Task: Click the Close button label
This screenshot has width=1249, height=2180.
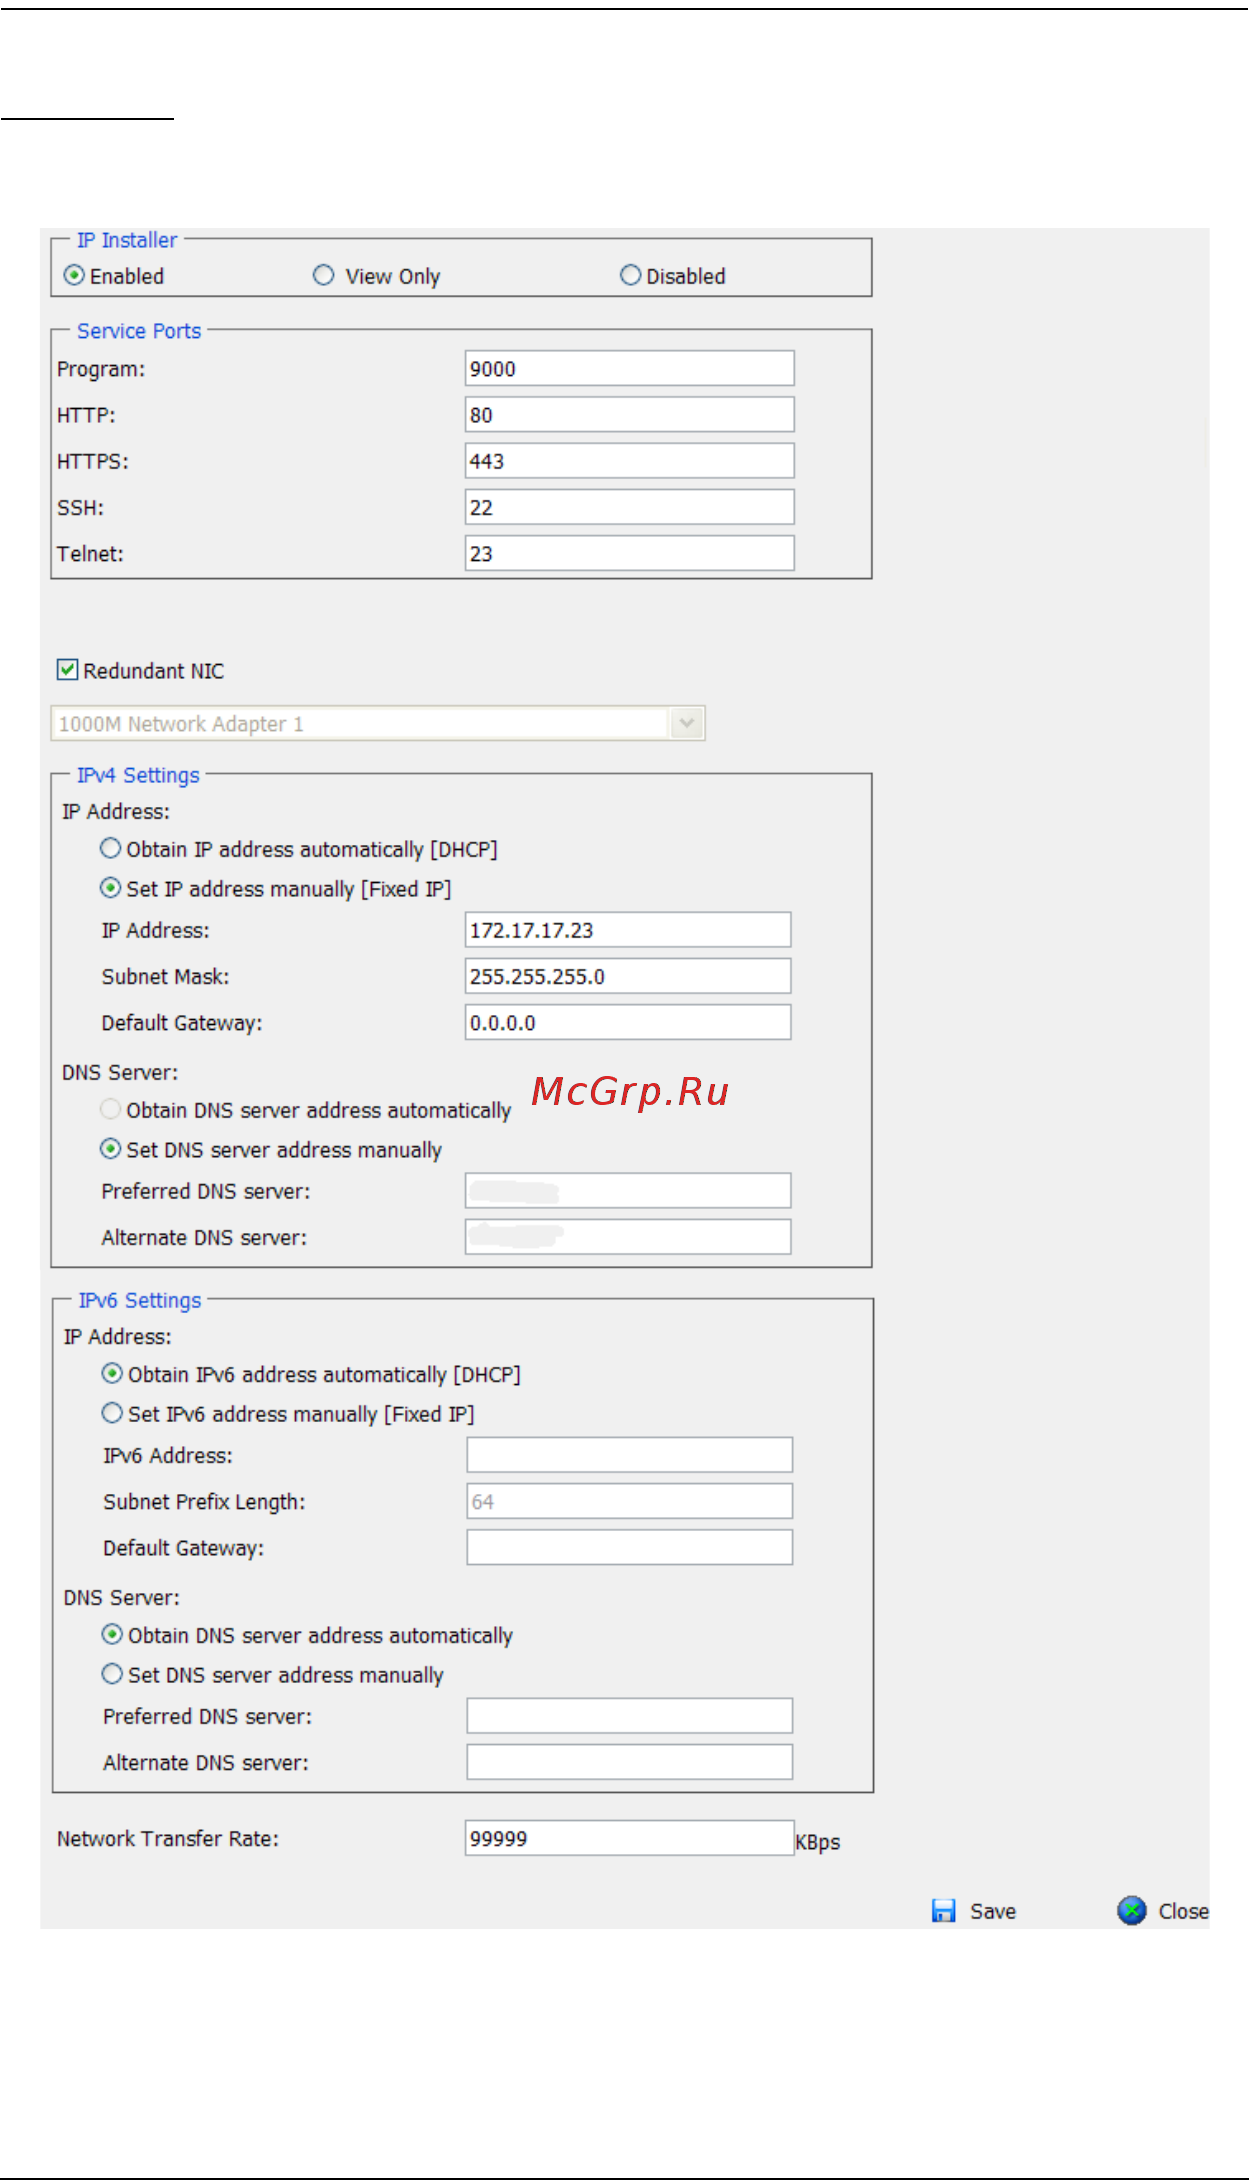Action: click(x=1183, y=1911)
